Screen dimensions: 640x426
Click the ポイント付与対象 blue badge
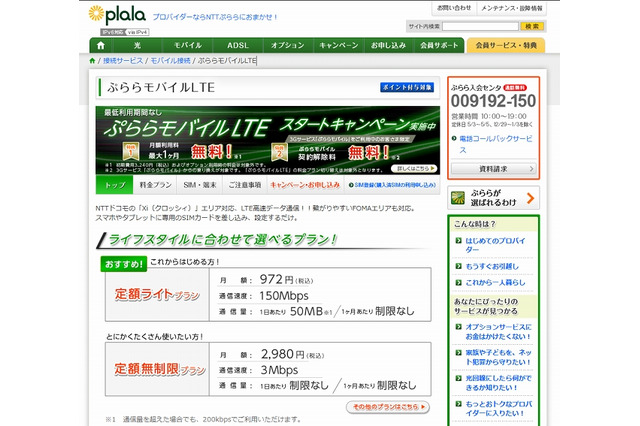[x=407, y=87]
